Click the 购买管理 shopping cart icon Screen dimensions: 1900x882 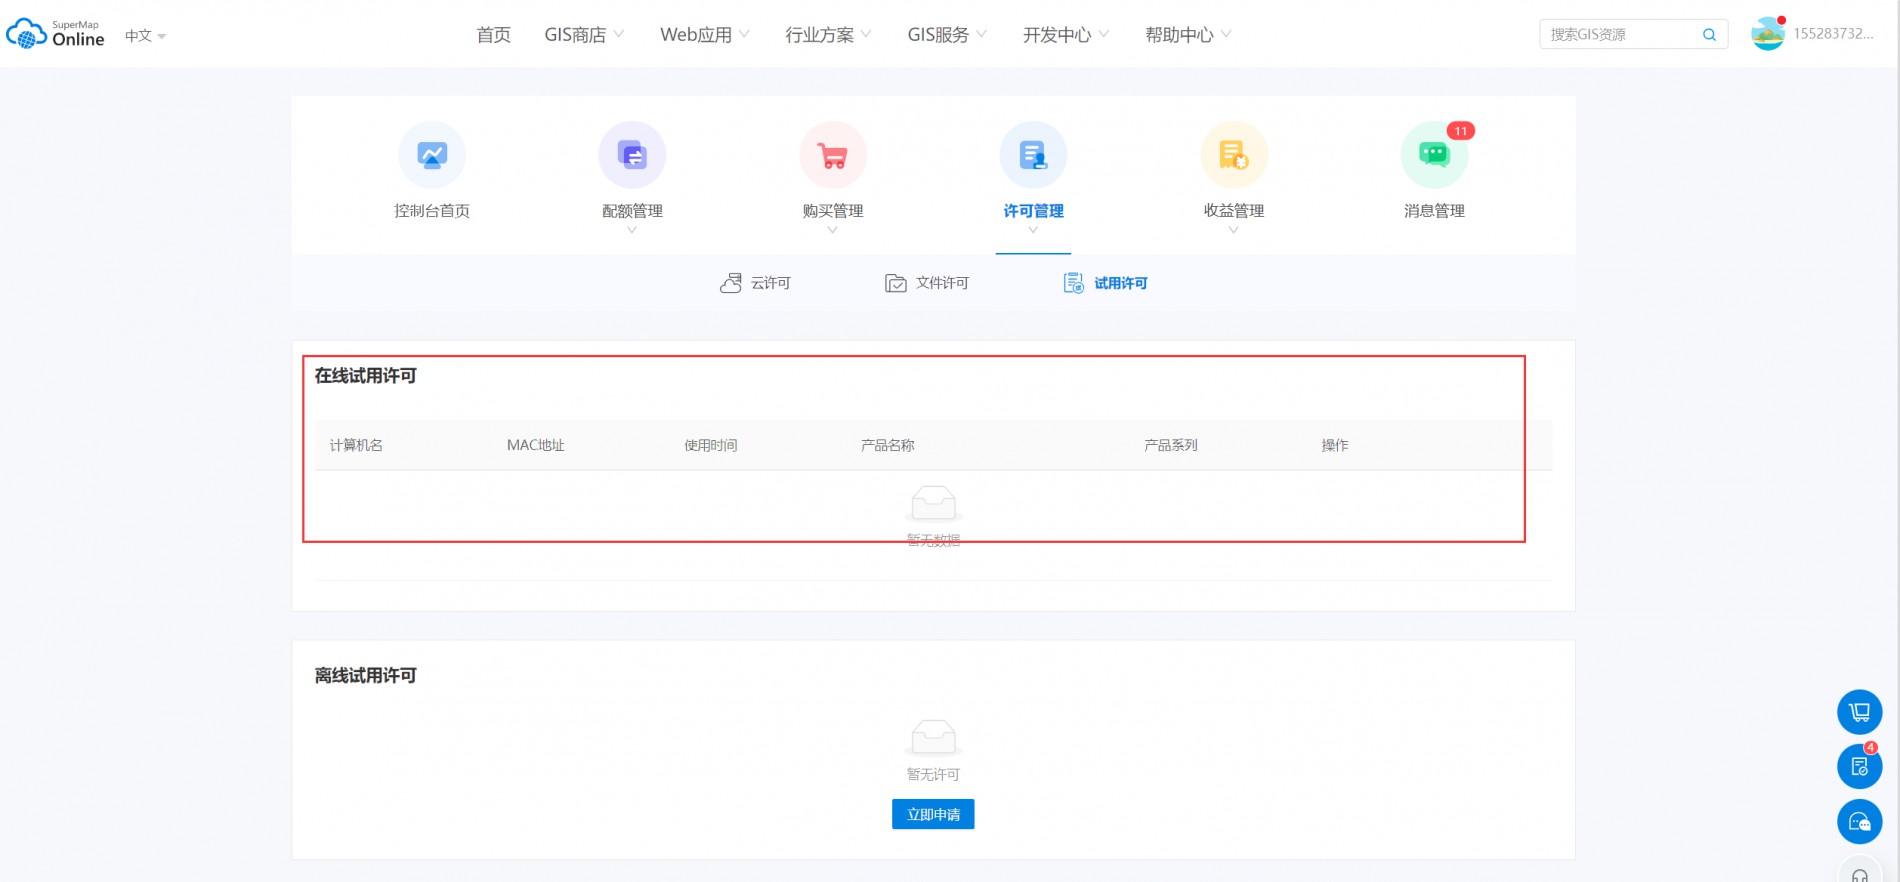point(832,155)
